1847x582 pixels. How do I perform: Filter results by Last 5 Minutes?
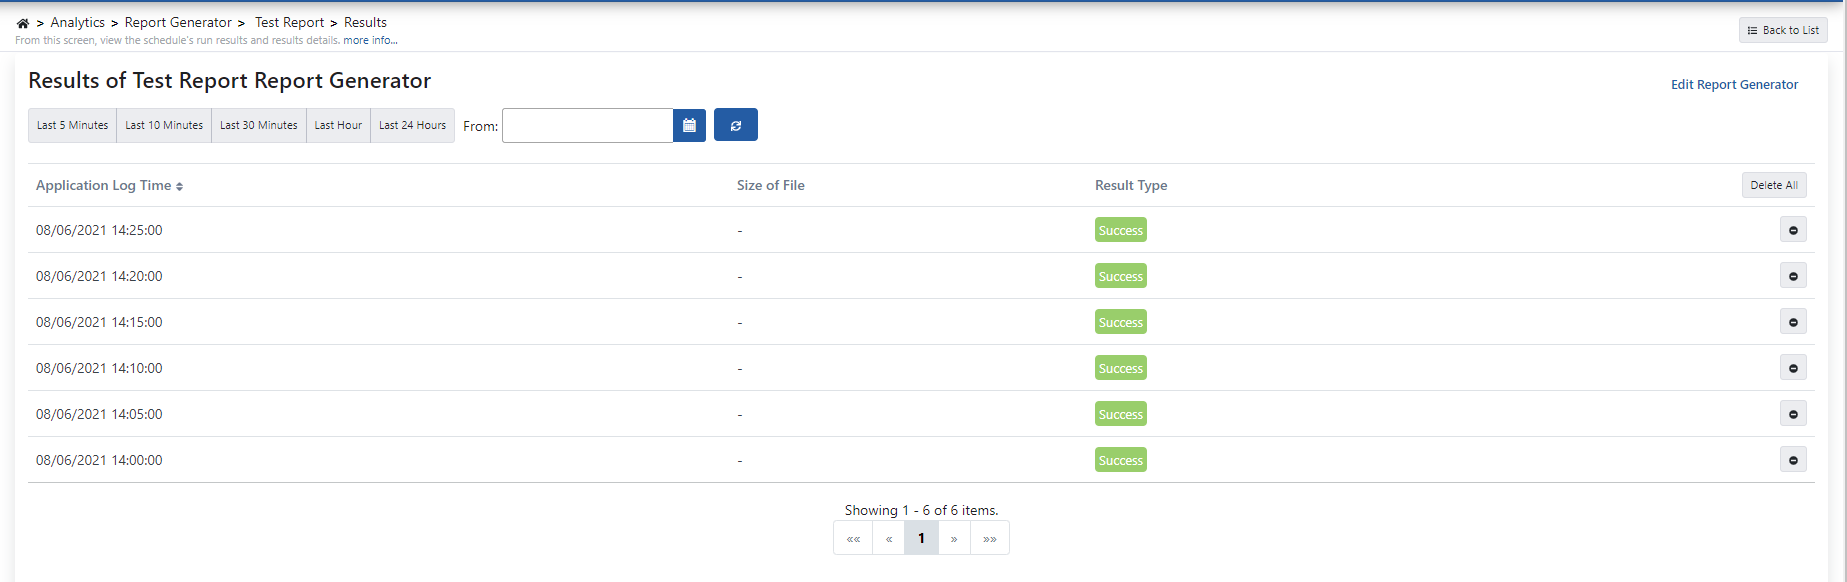[72, 125]
